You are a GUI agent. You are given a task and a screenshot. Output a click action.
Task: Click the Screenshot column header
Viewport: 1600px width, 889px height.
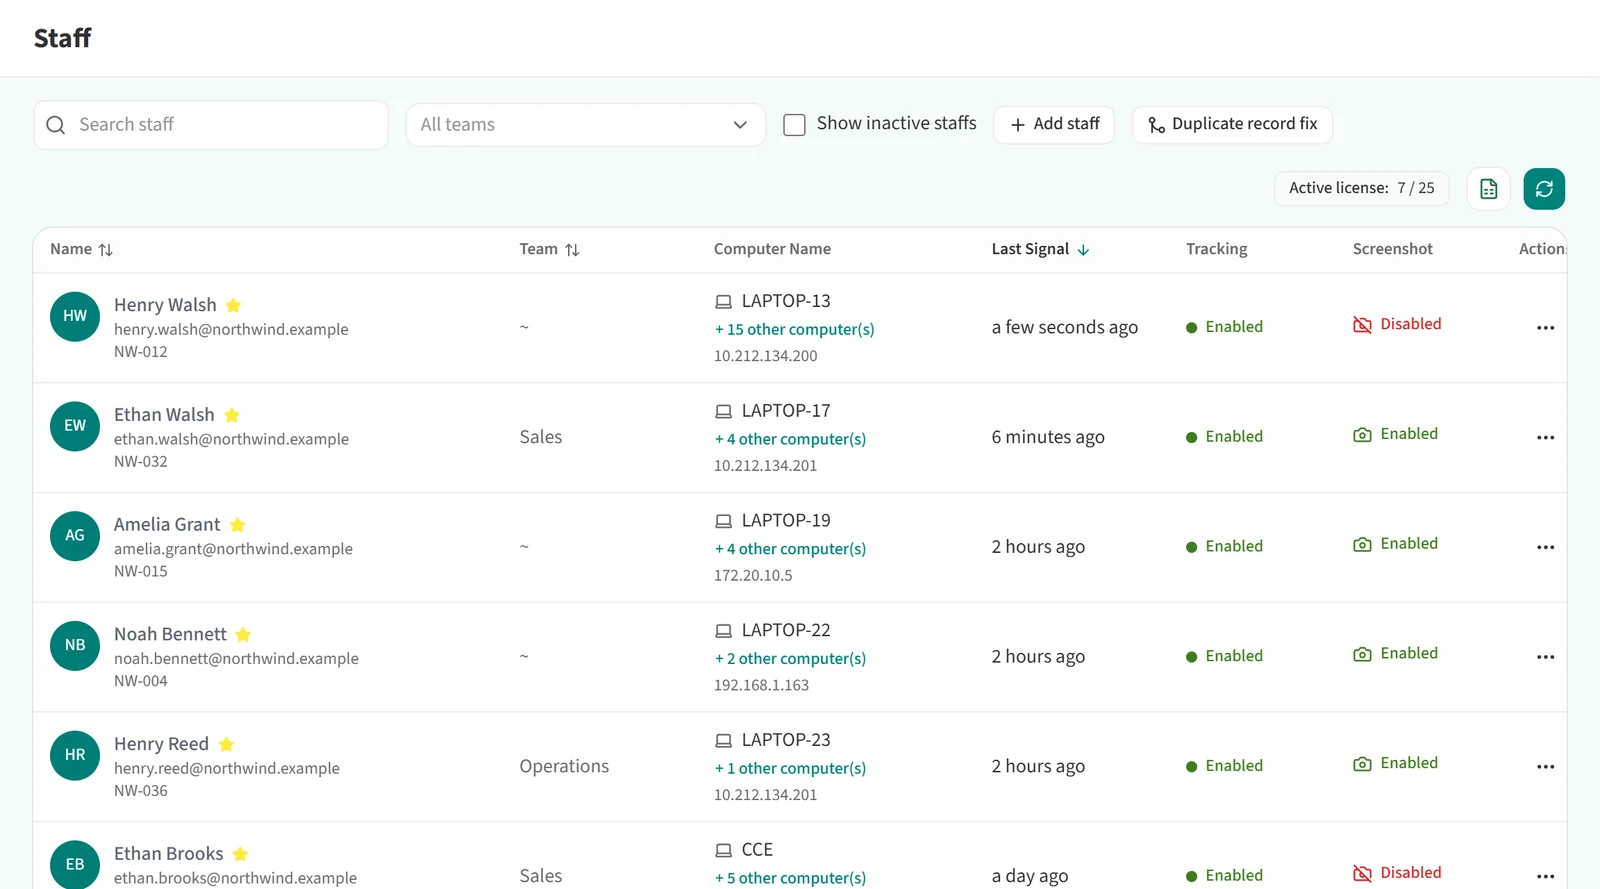tap(1392, 249)
